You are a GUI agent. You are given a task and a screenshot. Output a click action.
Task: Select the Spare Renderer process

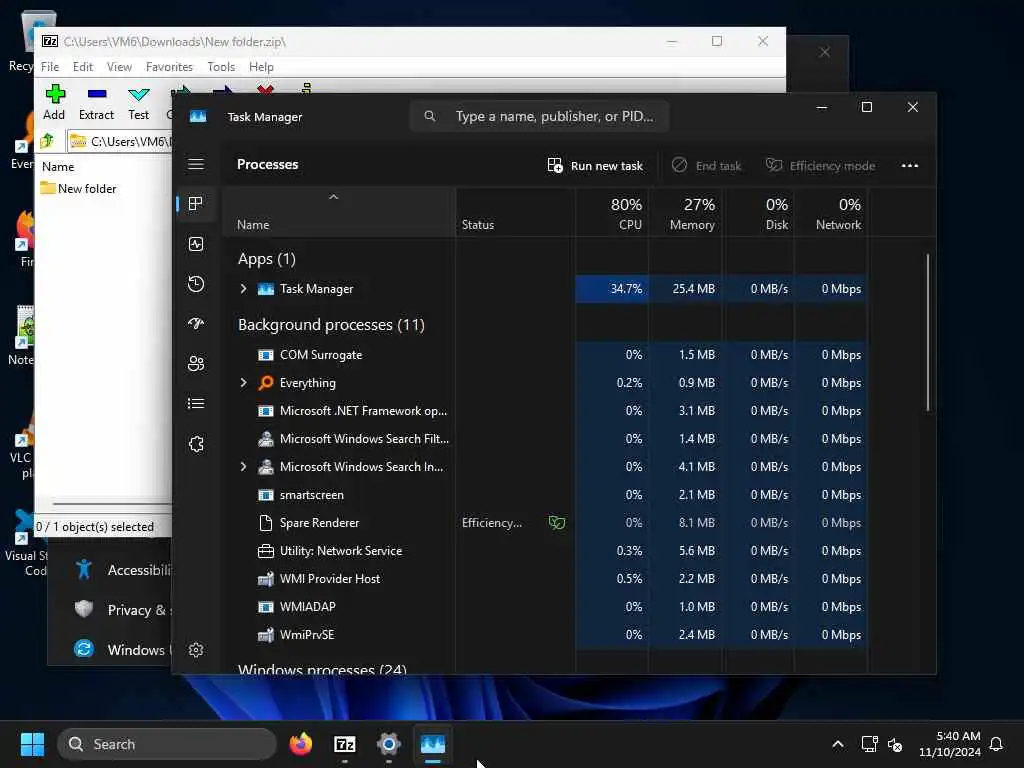545,522
